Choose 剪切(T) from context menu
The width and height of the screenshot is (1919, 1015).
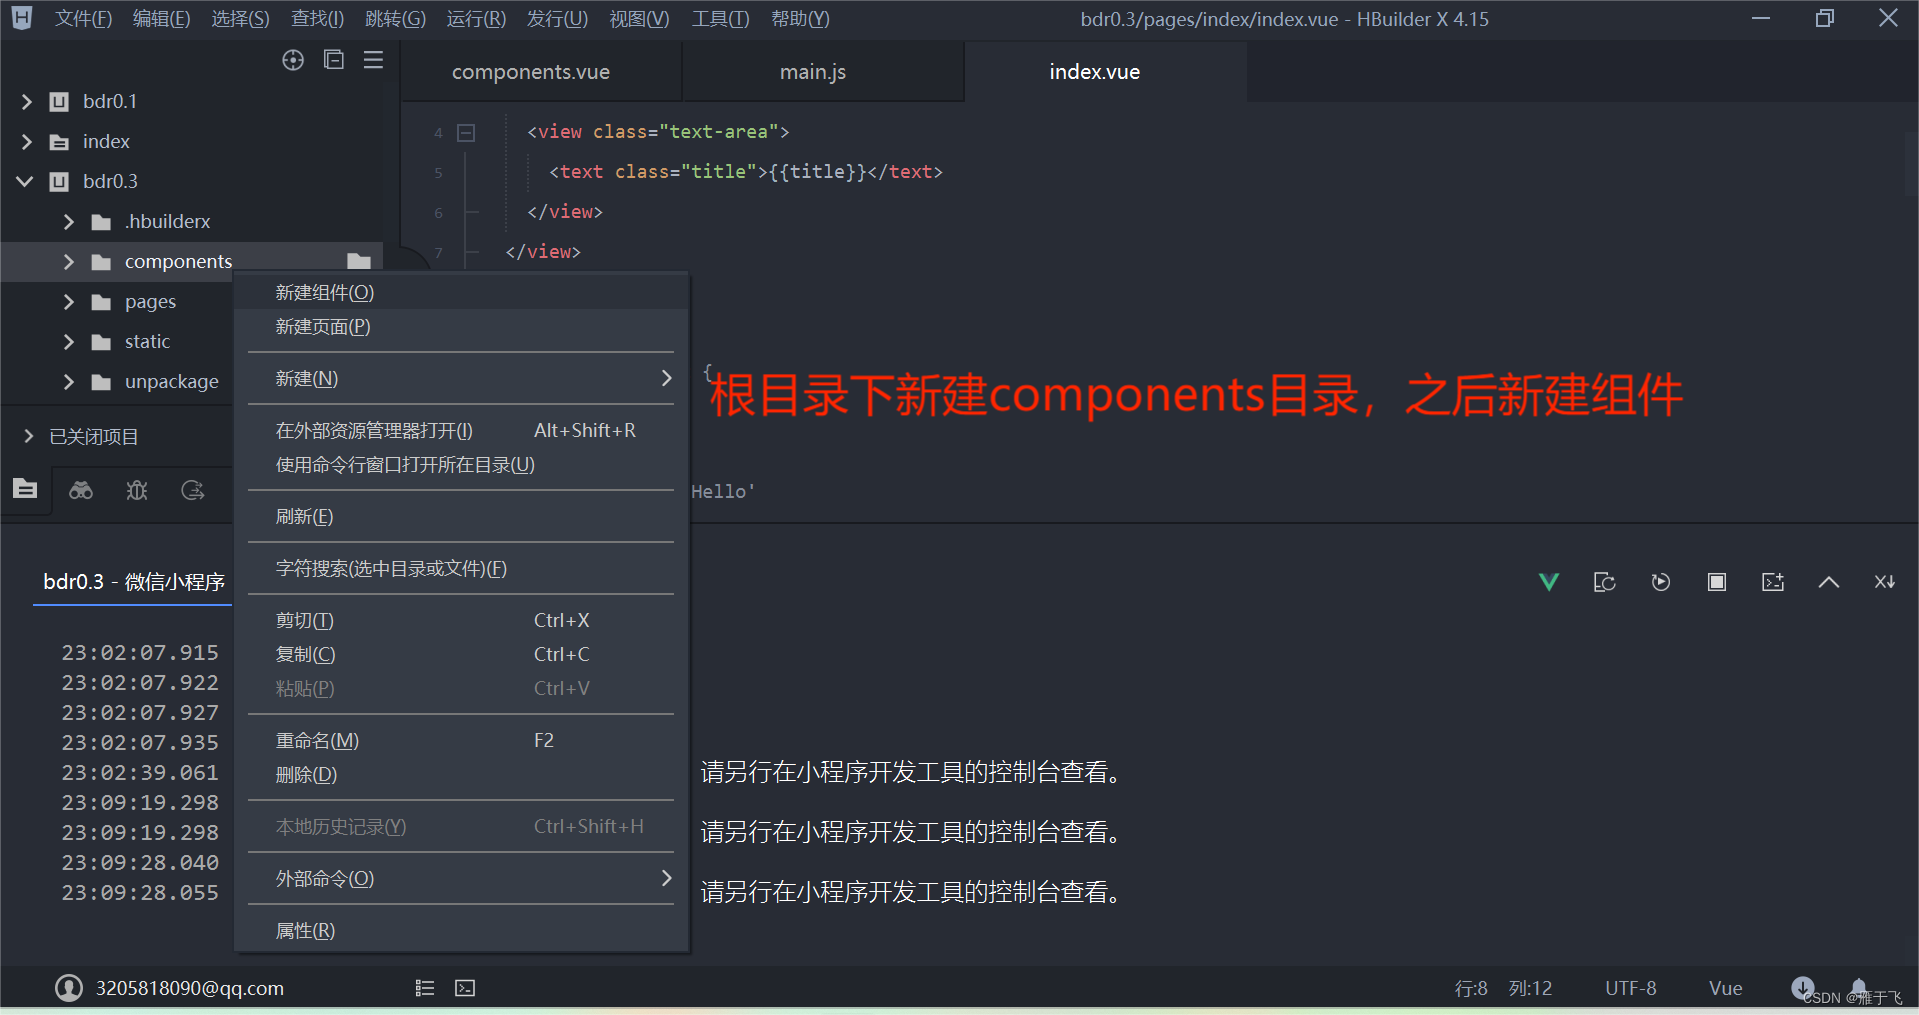point(461,621)
